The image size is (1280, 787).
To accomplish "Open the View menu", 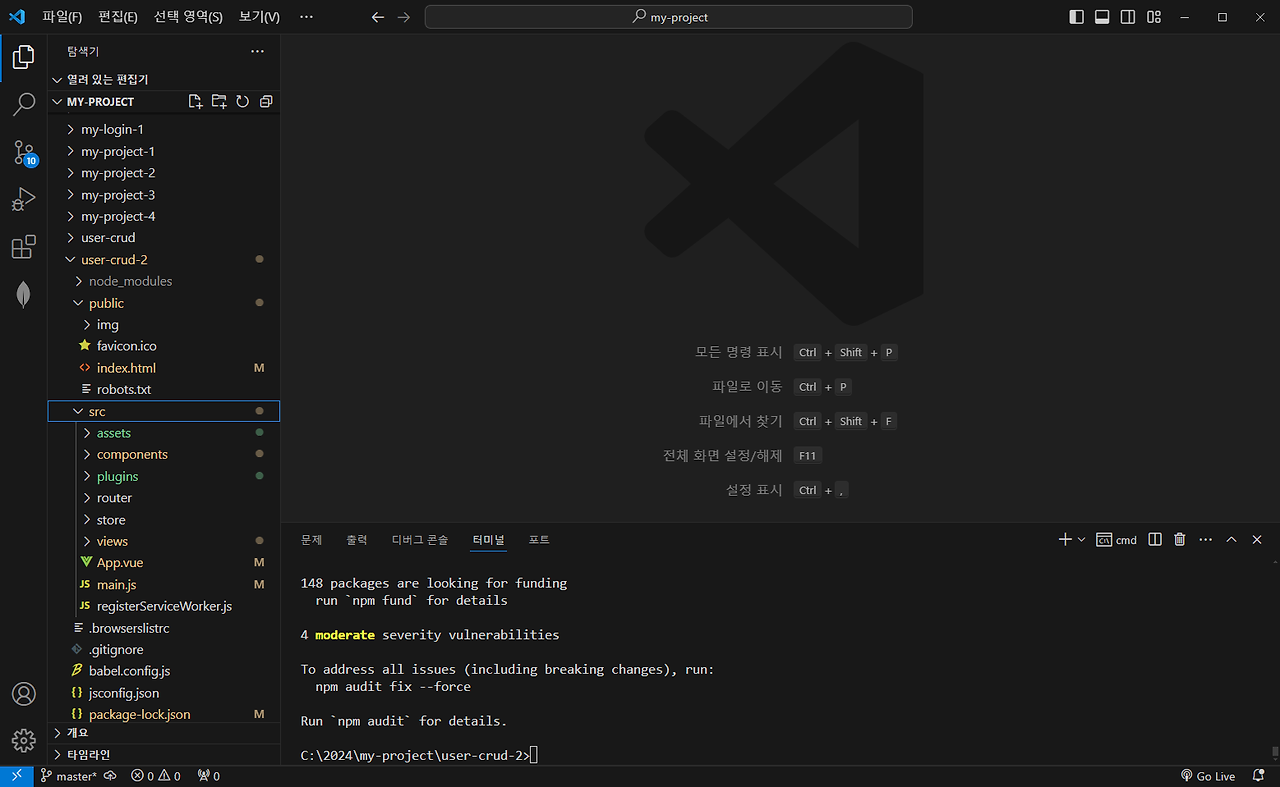I will pyautogui.click(x=259, y=17).
